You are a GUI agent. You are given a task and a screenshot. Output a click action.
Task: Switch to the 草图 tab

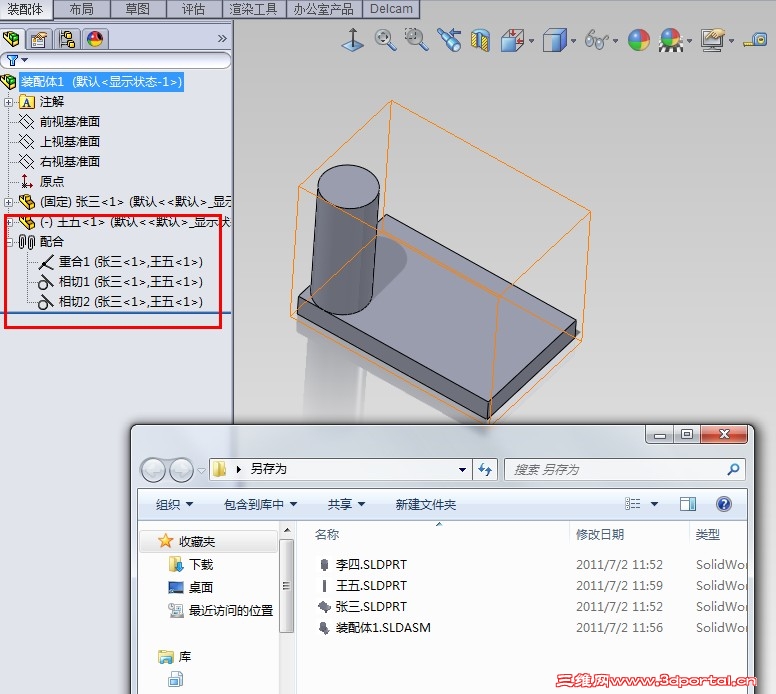(138, 9)
